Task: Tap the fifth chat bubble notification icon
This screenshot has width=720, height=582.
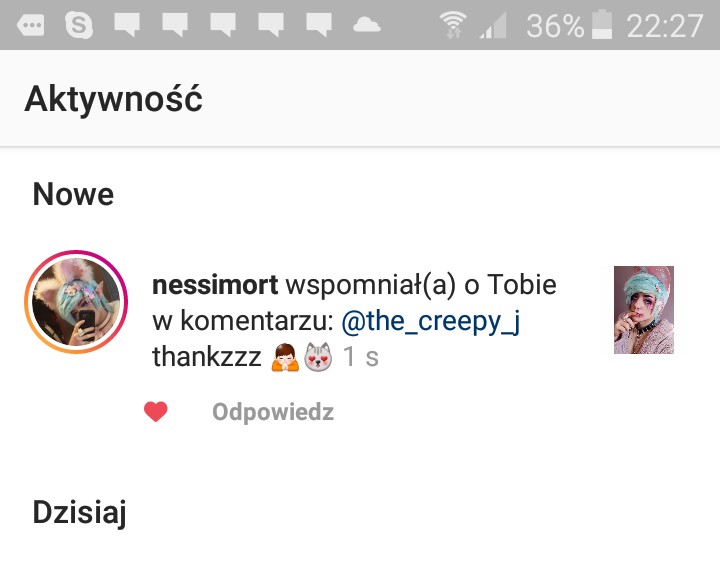Action: tap(319, 25)
